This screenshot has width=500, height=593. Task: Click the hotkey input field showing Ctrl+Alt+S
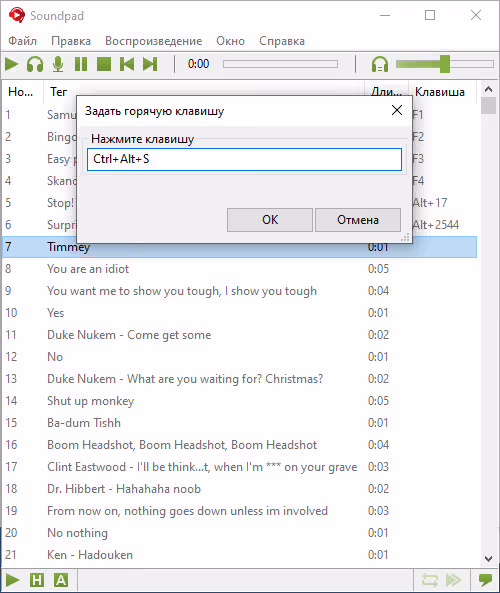click(x=244, y=159)
